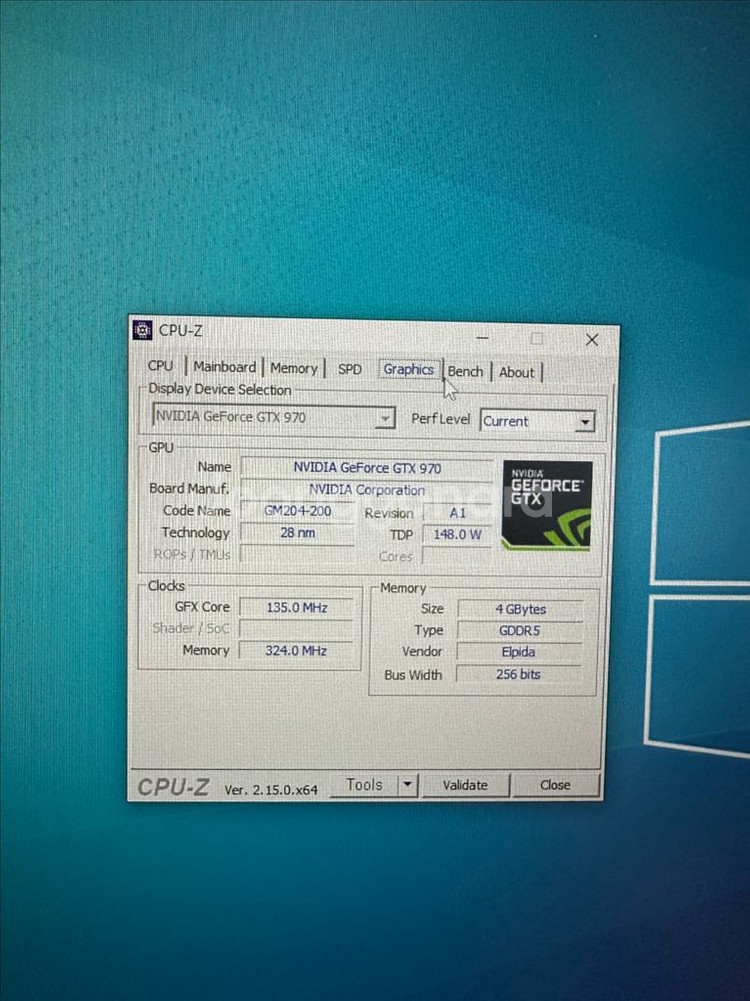This screenshot has width=750, height=1001.
Task: Select the GFX Core clock value field
Action: [x=296, y=607]
